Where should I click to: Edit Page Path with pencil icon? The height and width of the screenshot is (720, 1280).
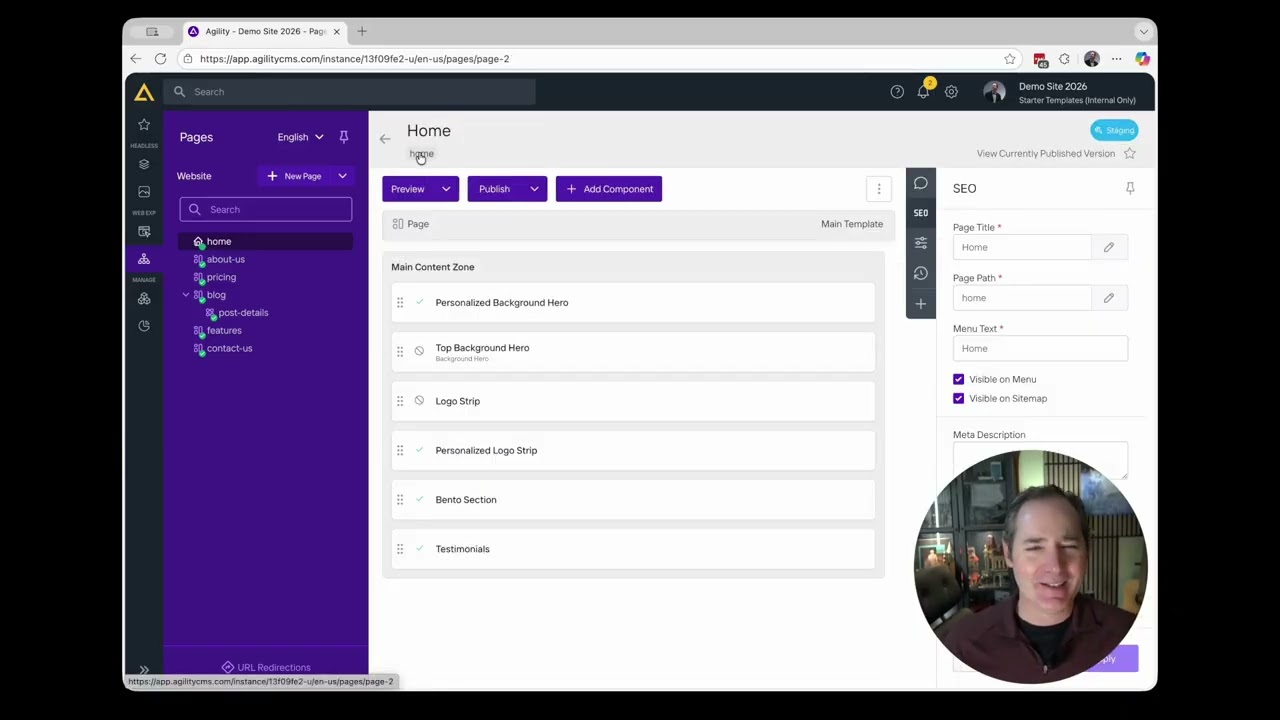click(x=1109, y=298)
